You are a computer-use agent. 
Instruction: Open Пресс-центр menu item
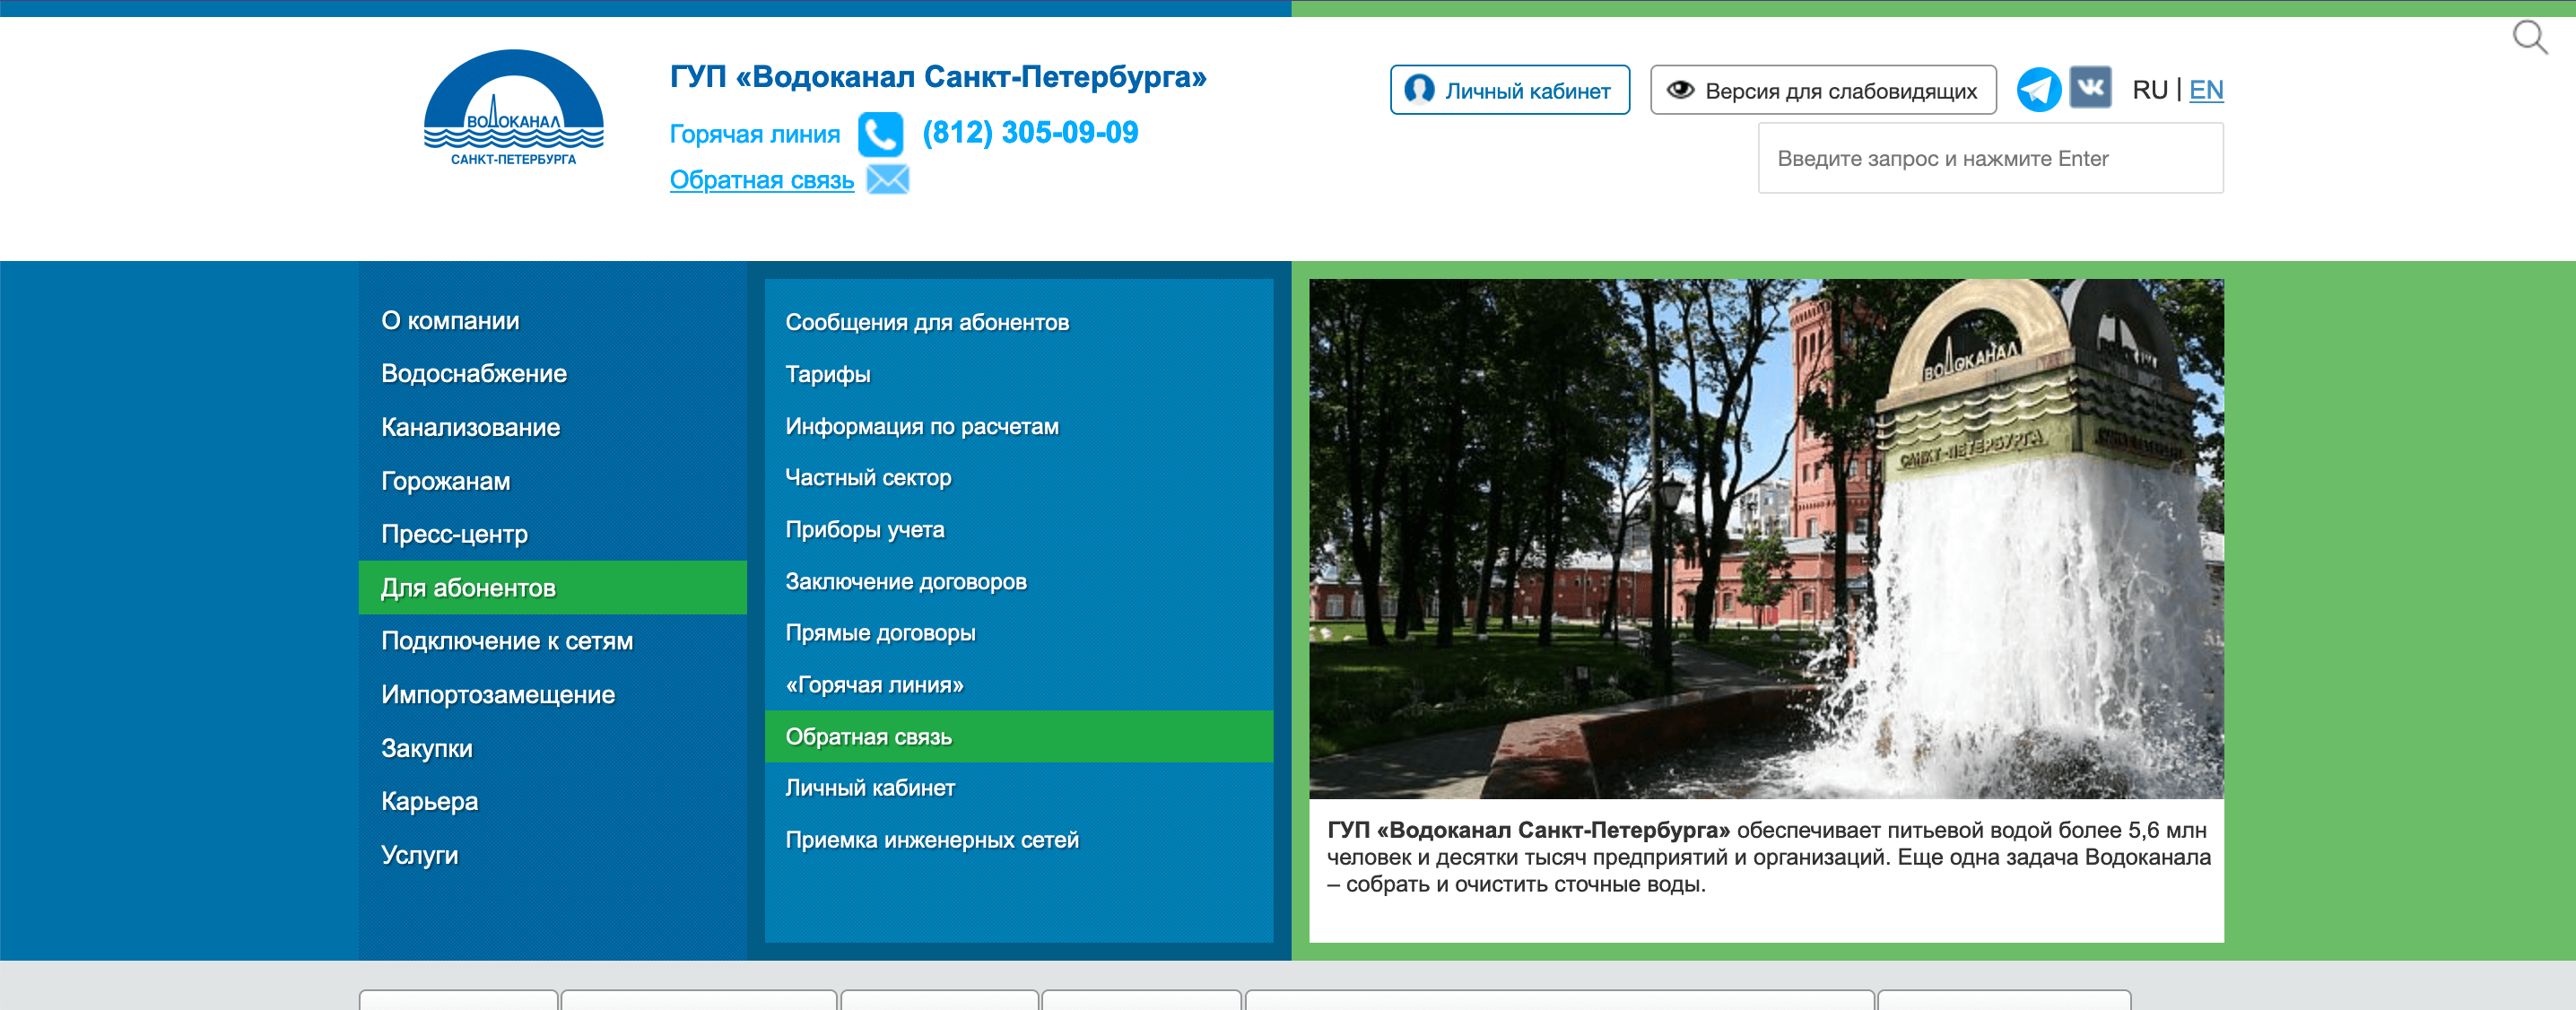pos(454,534)
